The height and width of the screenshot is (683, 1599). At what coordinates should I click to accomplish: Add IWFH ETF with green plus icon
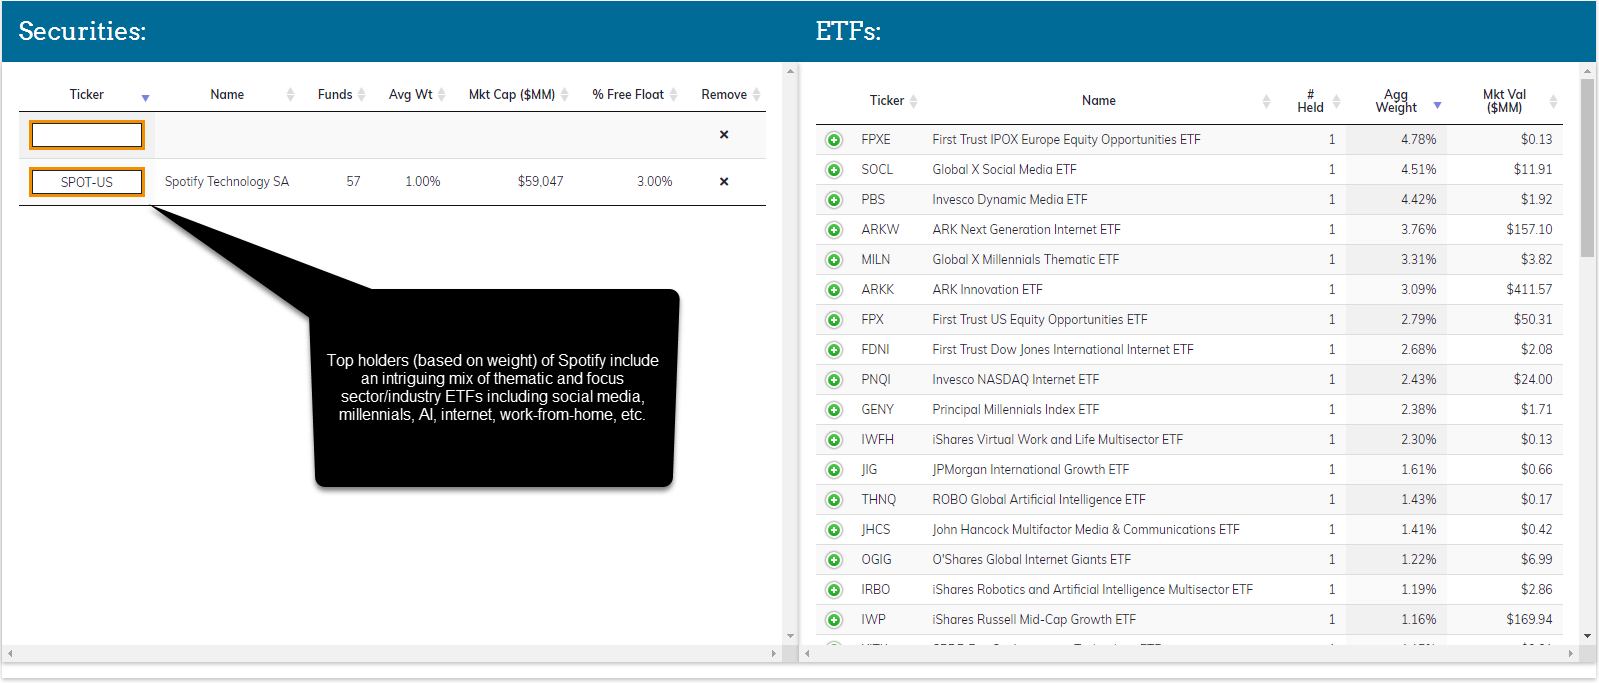[x=834, y=440]
